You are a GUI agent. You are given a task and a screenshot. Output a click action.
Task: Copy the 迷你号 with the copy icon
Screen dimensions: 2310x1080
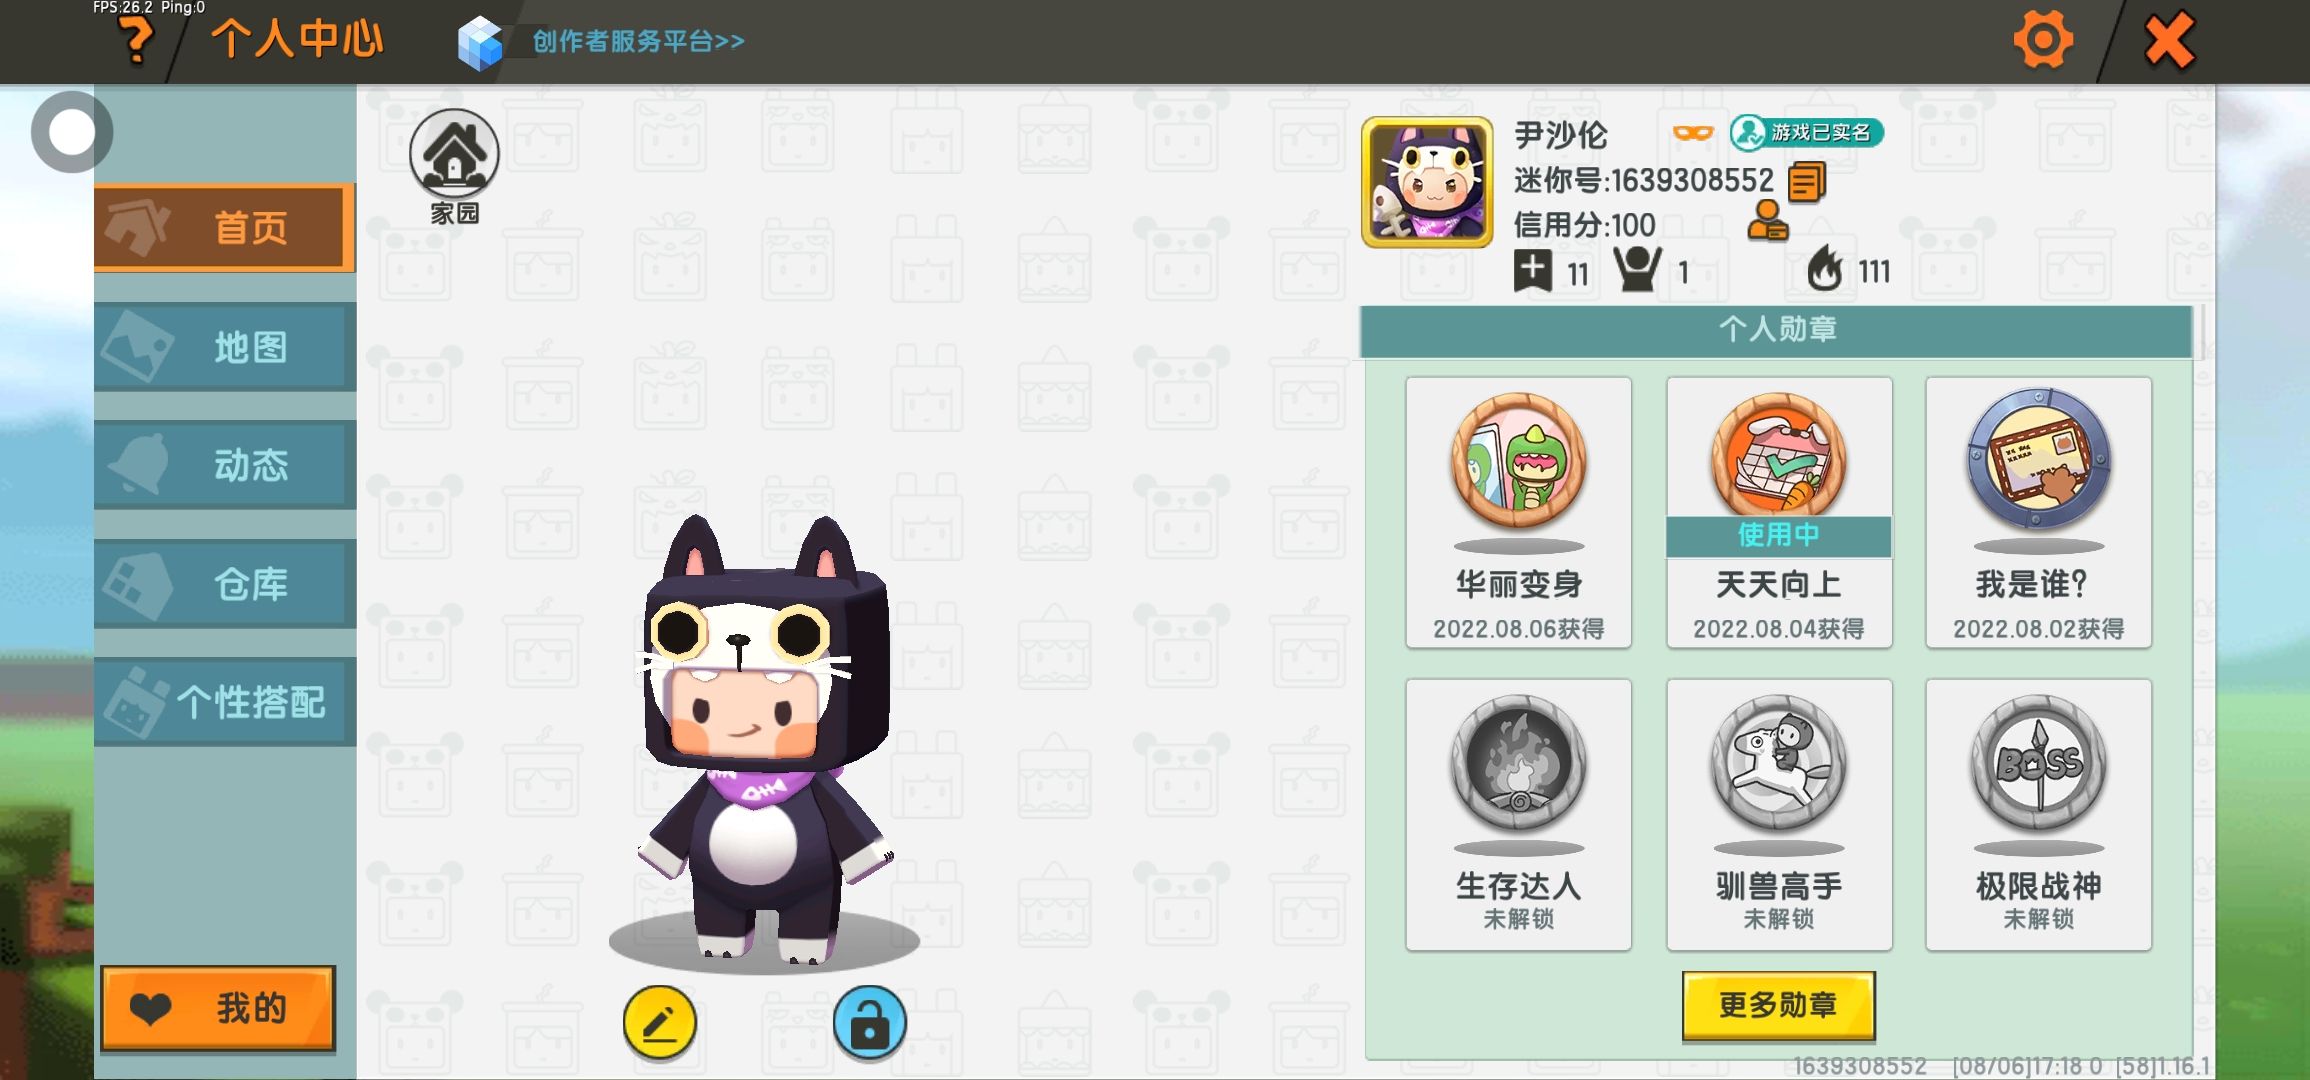[x=1806, y=182]
